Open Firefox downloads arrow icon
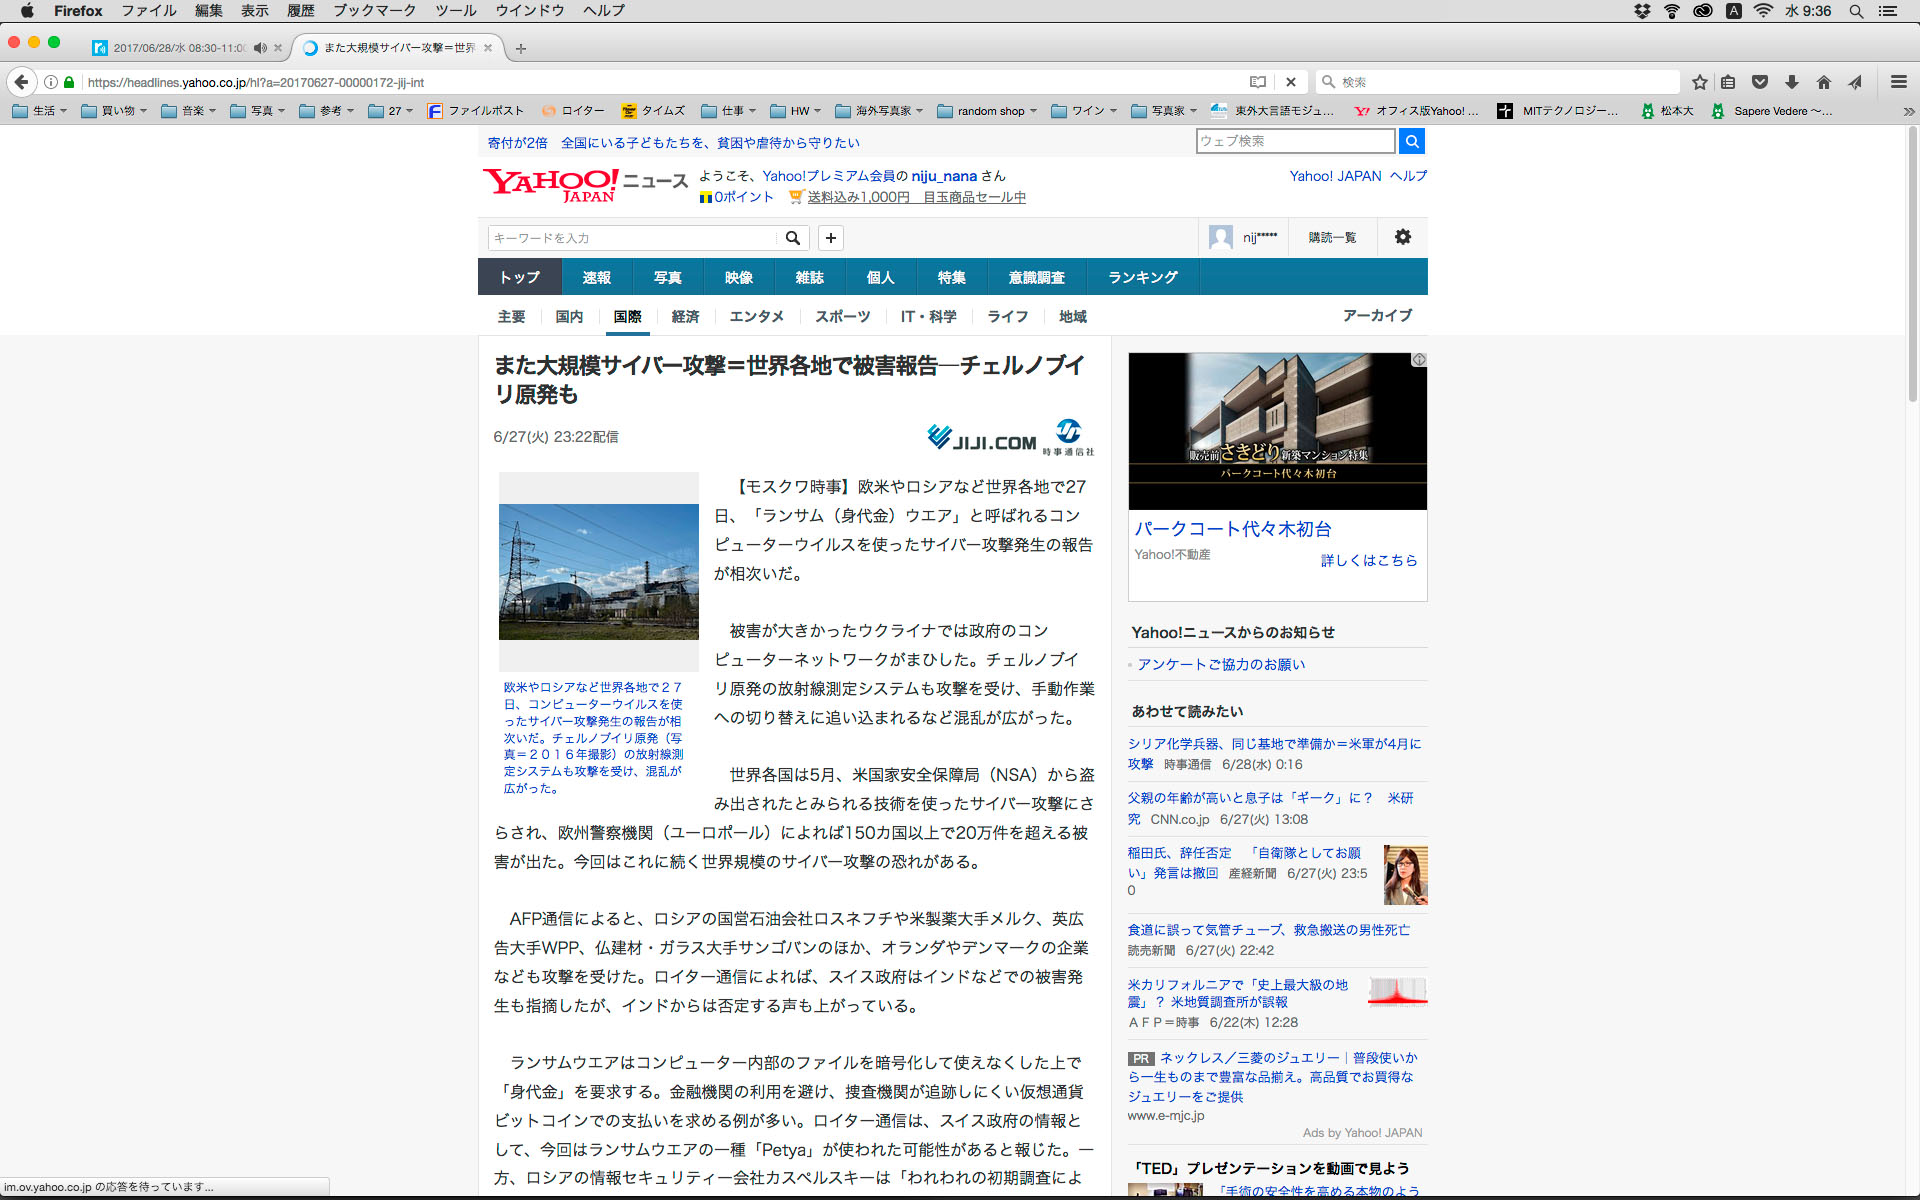This screenshot has height=1200, width=1920. point(1792,82)
